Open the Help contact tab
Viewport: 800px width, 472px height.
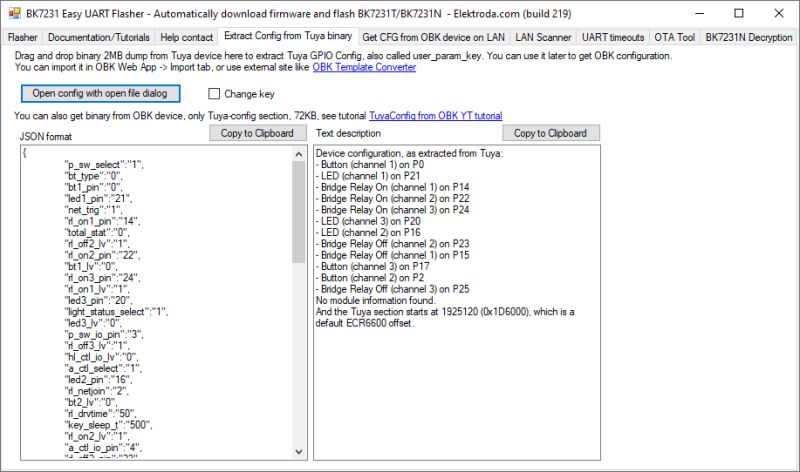pyautogui.click(x=186, y=37)
